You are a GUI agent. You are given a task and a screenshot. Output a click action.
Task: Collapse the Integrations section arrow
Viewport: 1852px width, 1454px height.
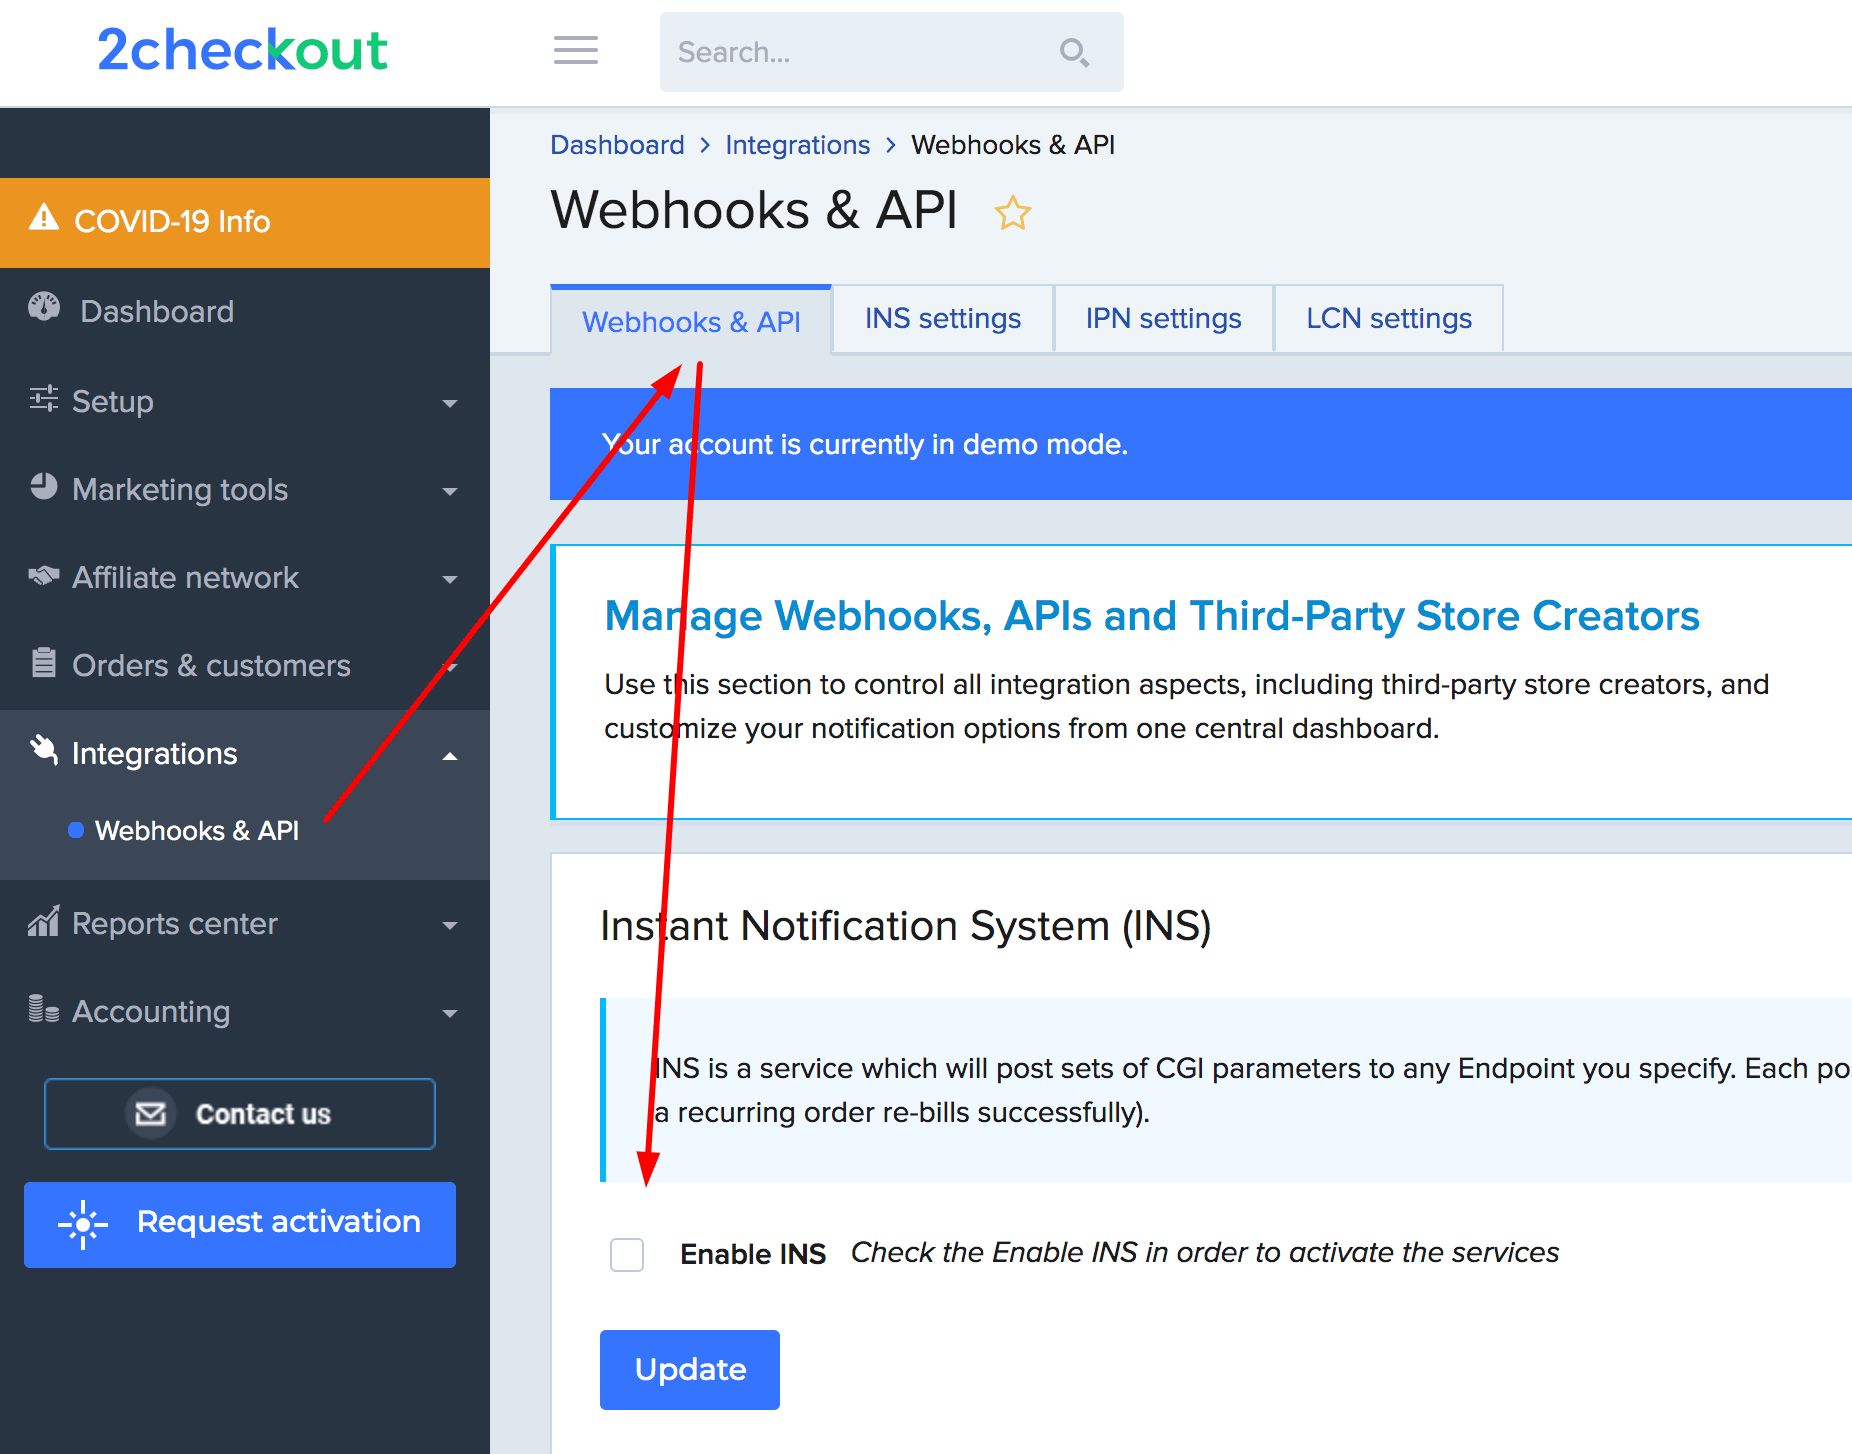pos(450,756)
